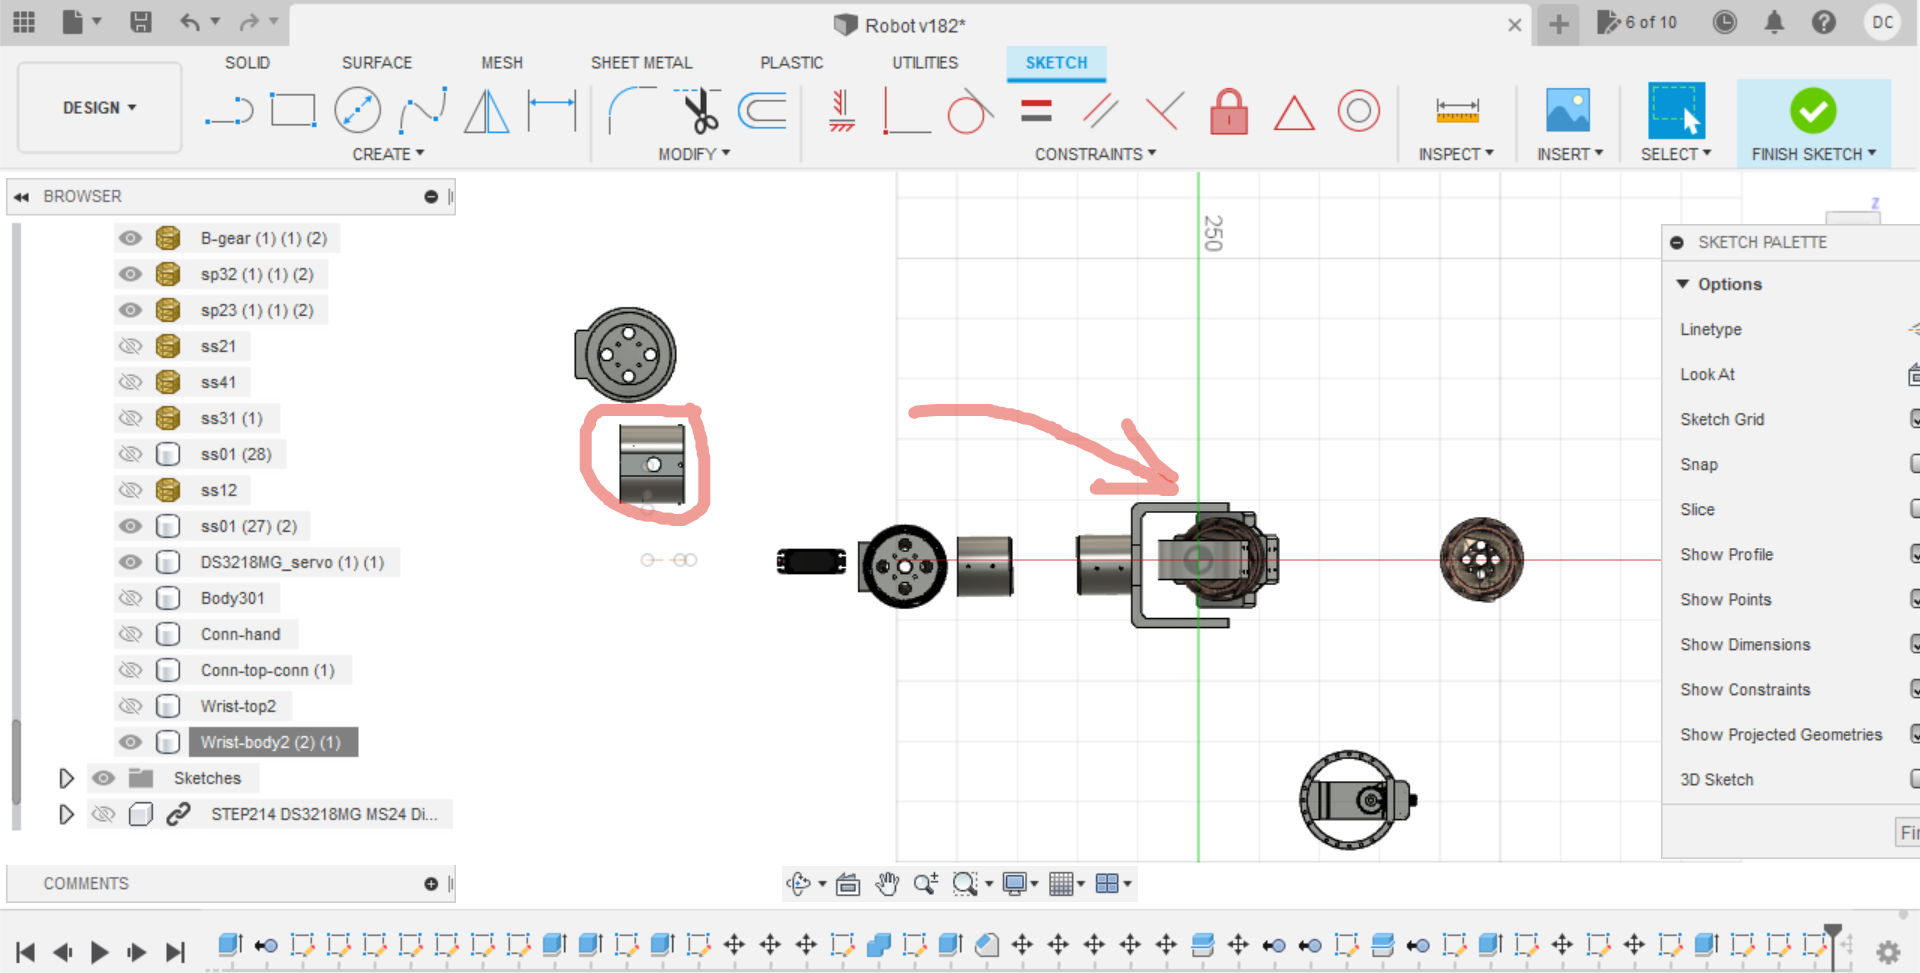Open the DESIGN workspace dropdown
Image resolution: width=1920 pixels, height=973 pixels.
99,108
